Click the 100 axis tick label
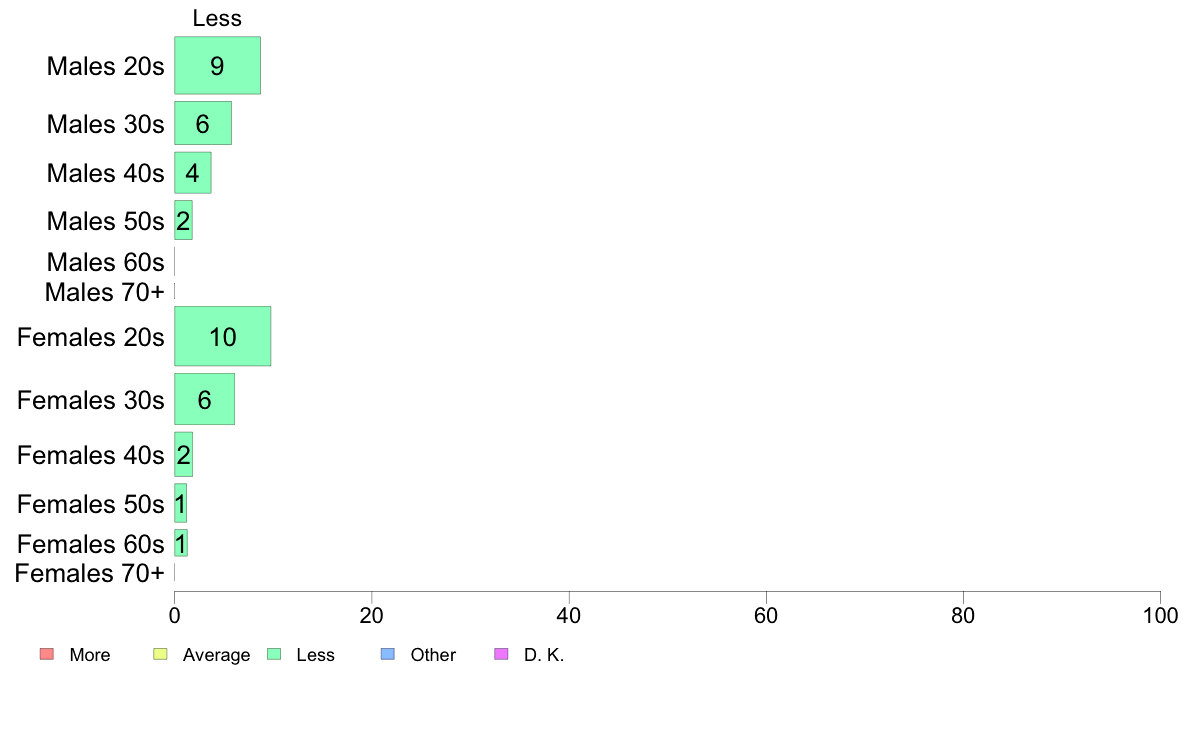1188x736 pixels. coord(1160,615)
